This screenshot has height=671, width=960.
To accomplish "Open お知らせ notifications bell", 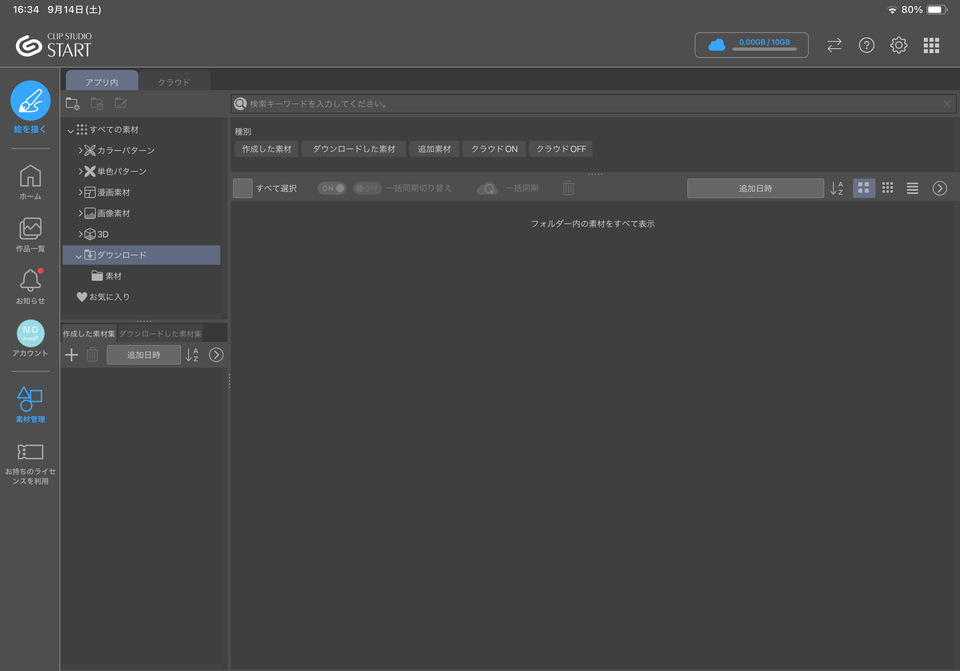I will 30,287.
